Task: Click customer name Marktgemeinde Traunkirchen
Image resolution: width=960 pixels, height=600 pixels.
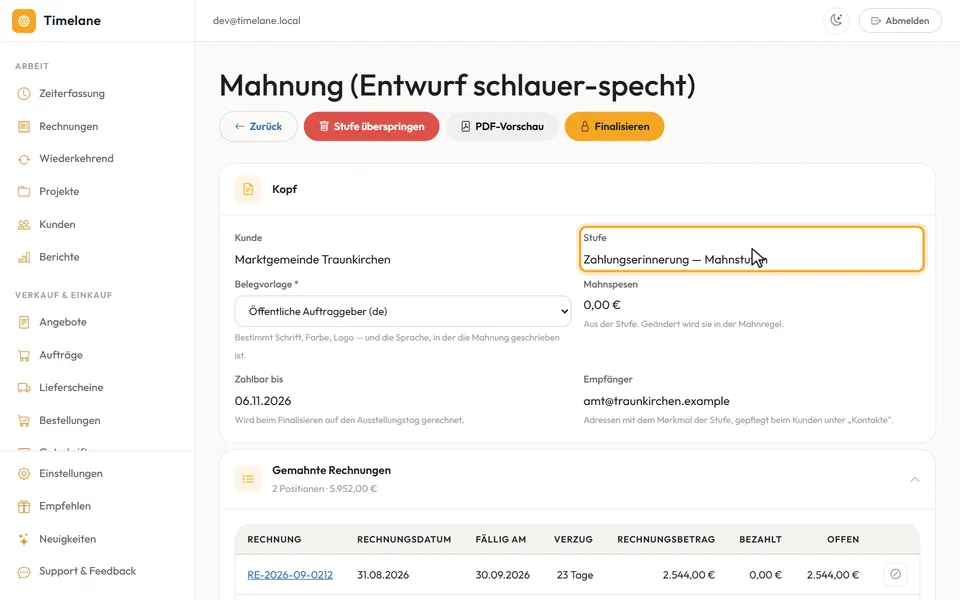Action: (x=313, y=260)
